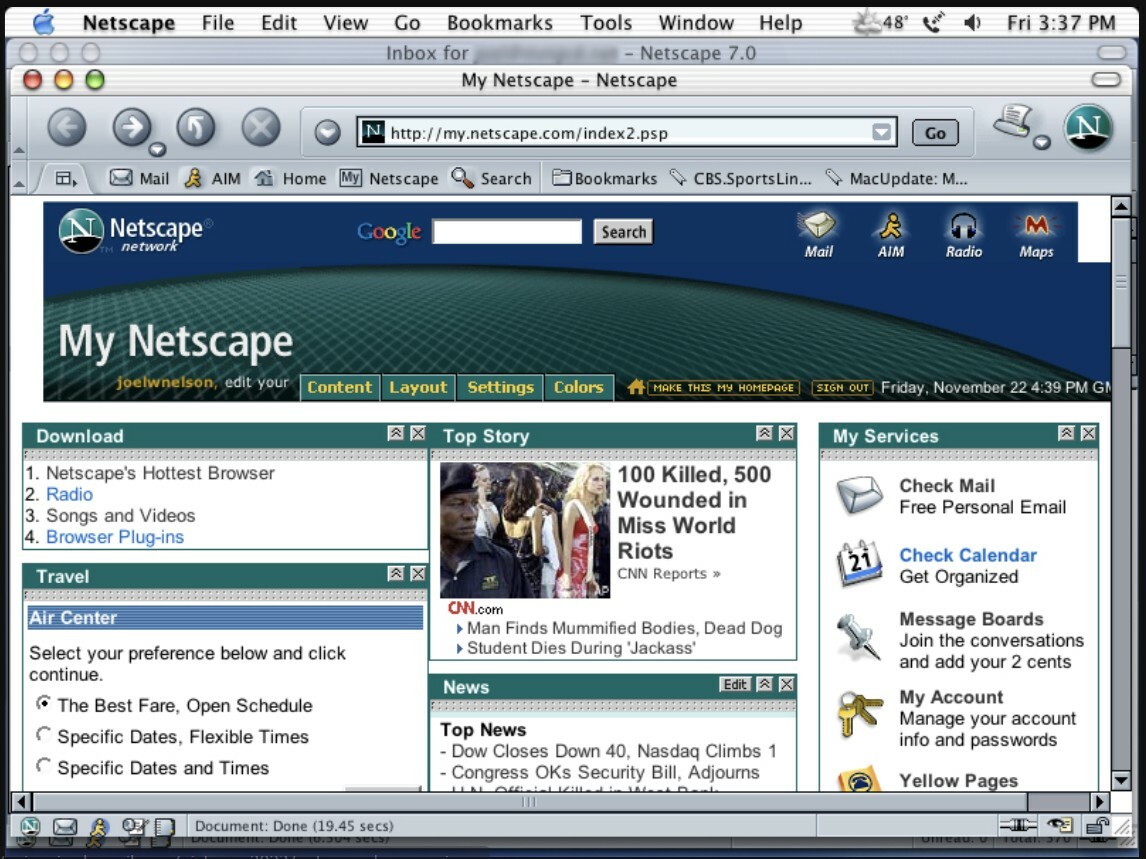The width and height of the screenshot is (1146, 859).
Task: Open Radio headphones icon in page header
Action: [963, 227]
